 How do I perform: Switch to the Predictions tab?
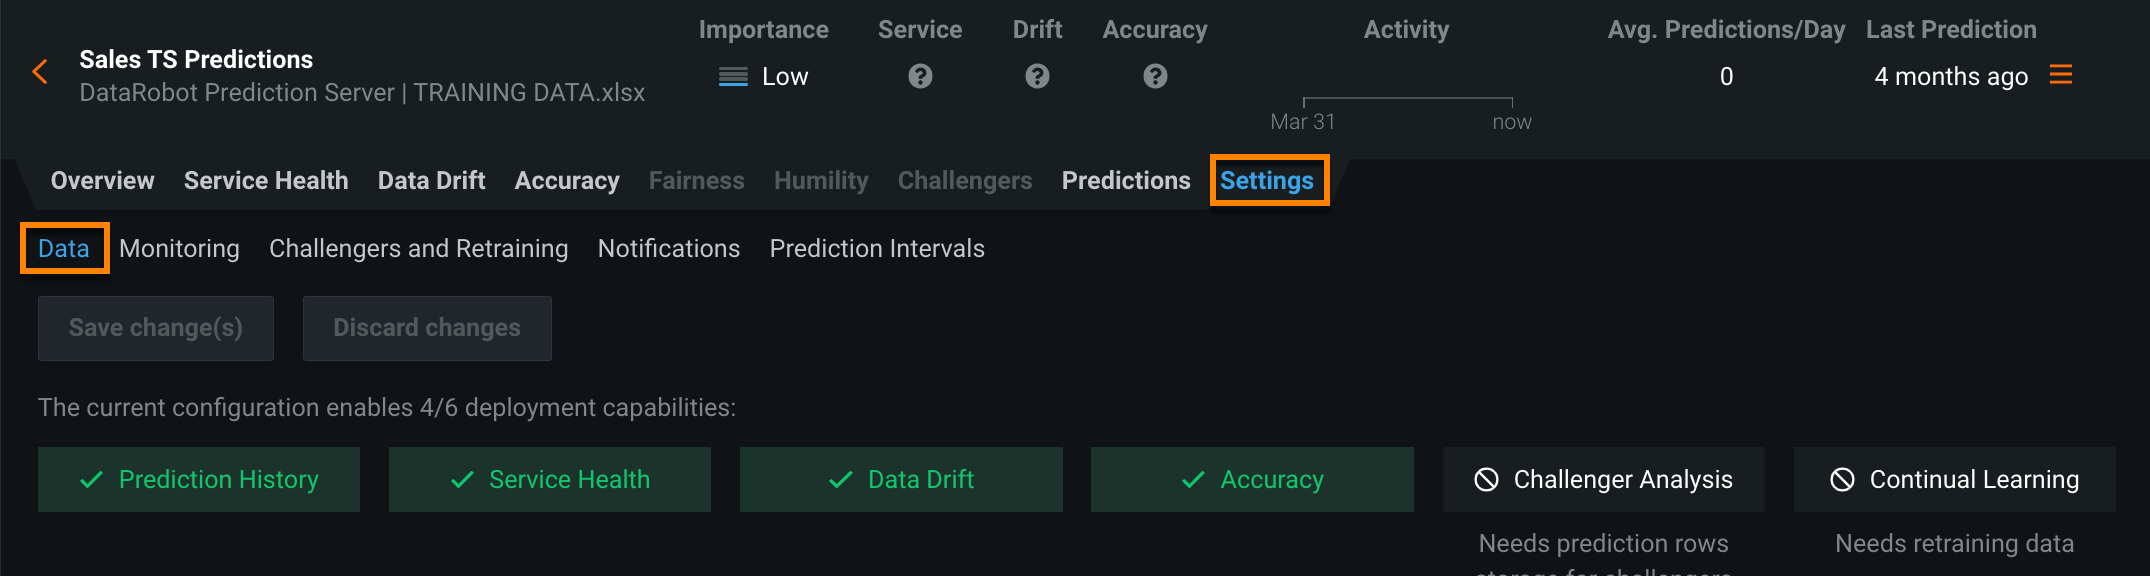tap(1126, 181)
